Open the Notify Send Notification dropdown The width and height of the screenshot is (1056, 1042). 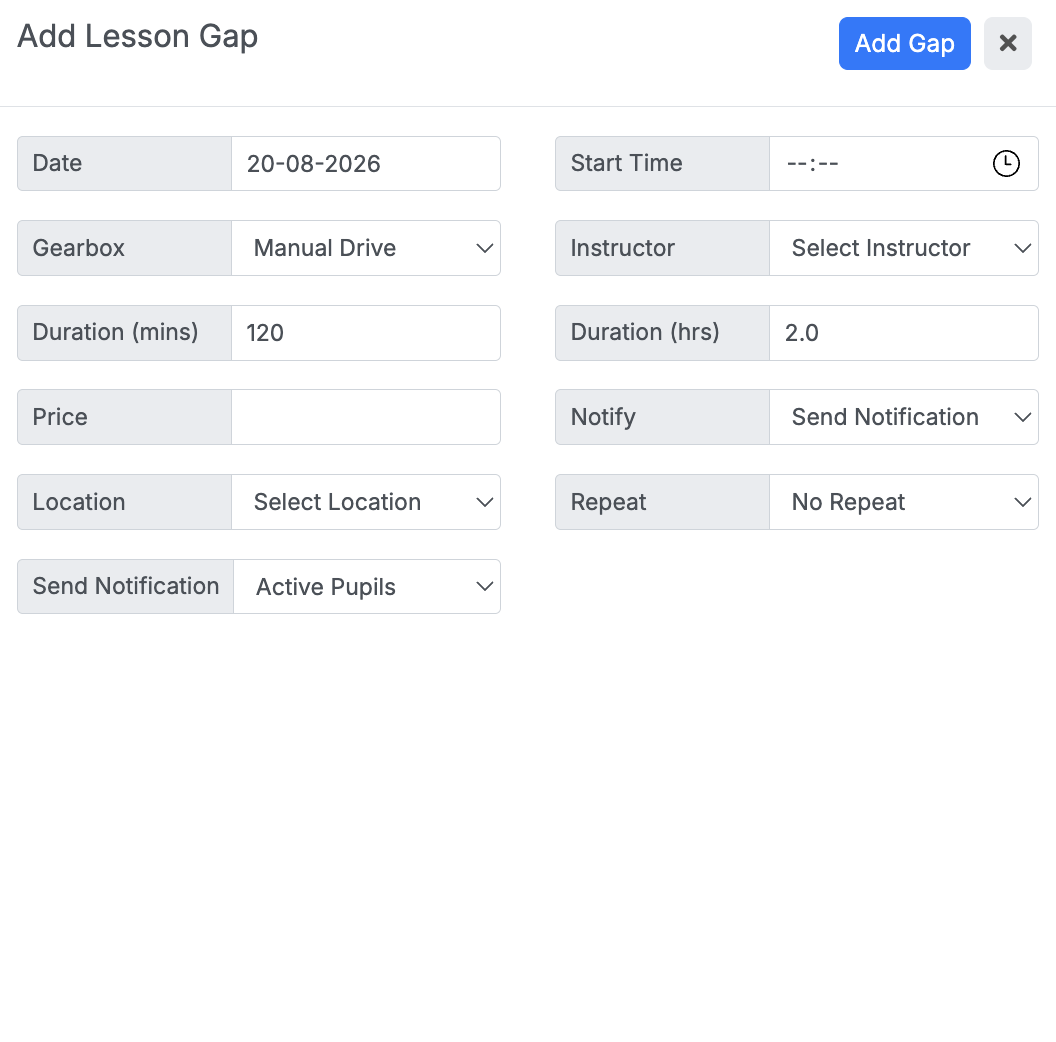pyautogui.click(x=904, y=417)
